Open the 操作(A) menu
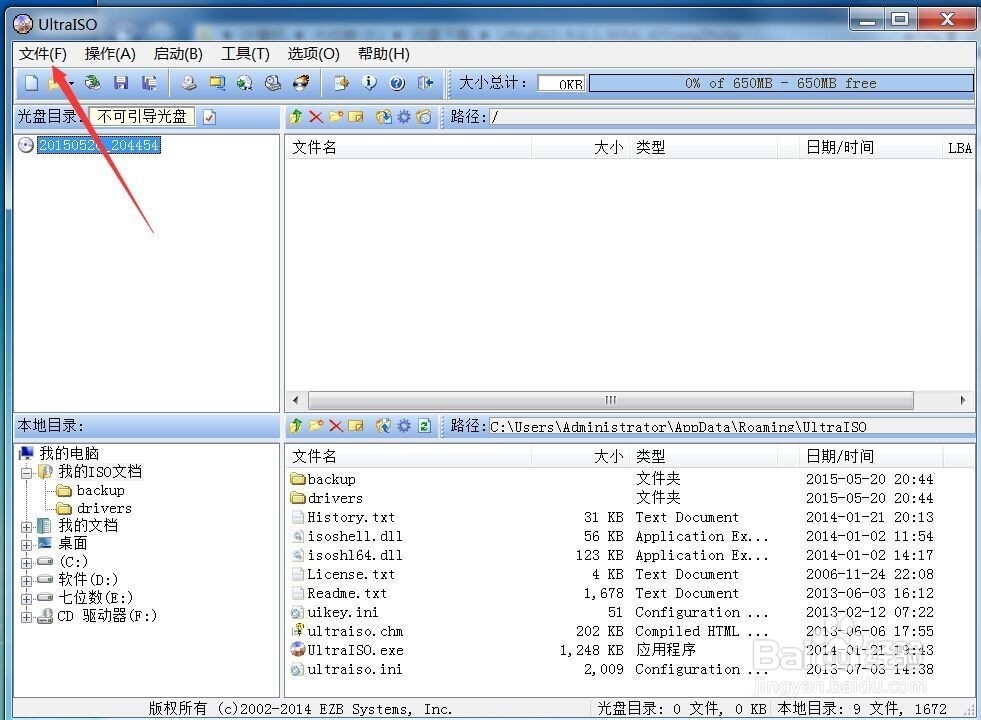This screenshot has width=981, height=720. tap(110, 54)
